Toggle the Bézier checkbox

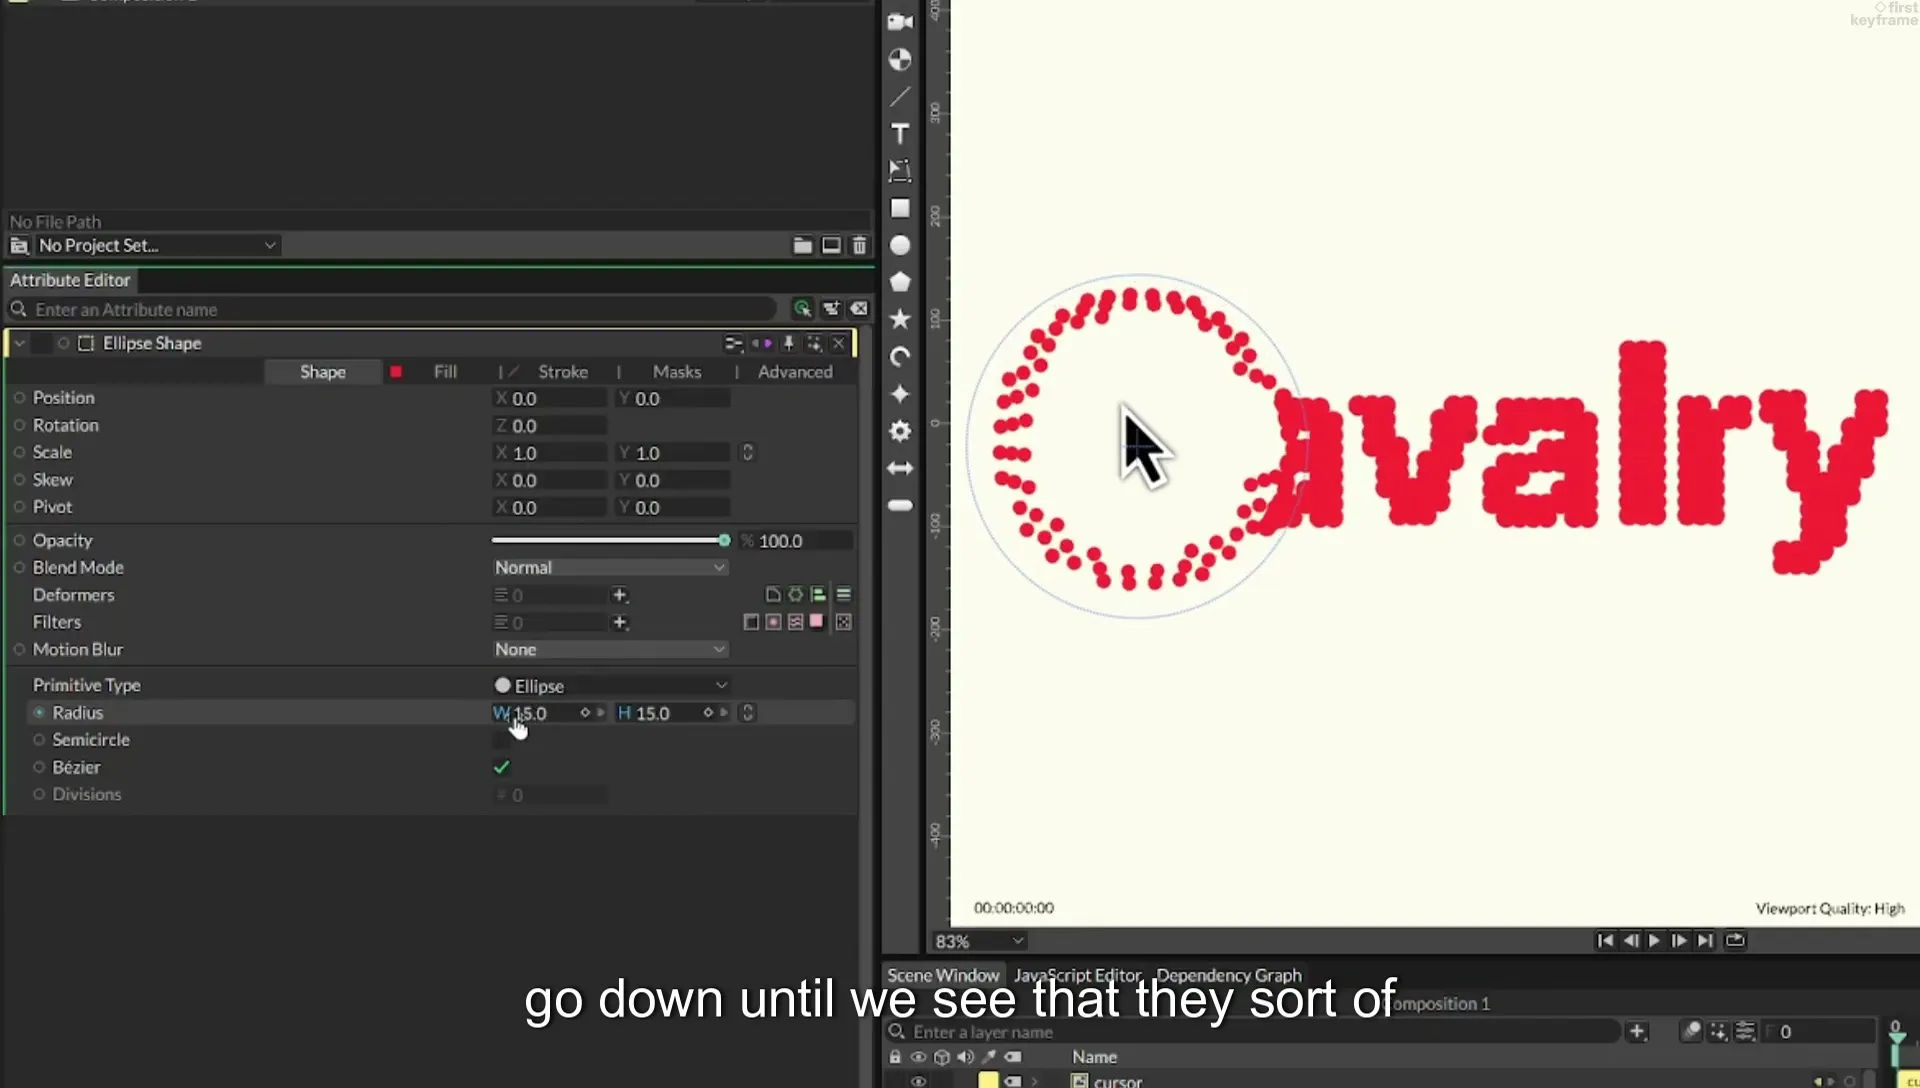click(502, 767)
